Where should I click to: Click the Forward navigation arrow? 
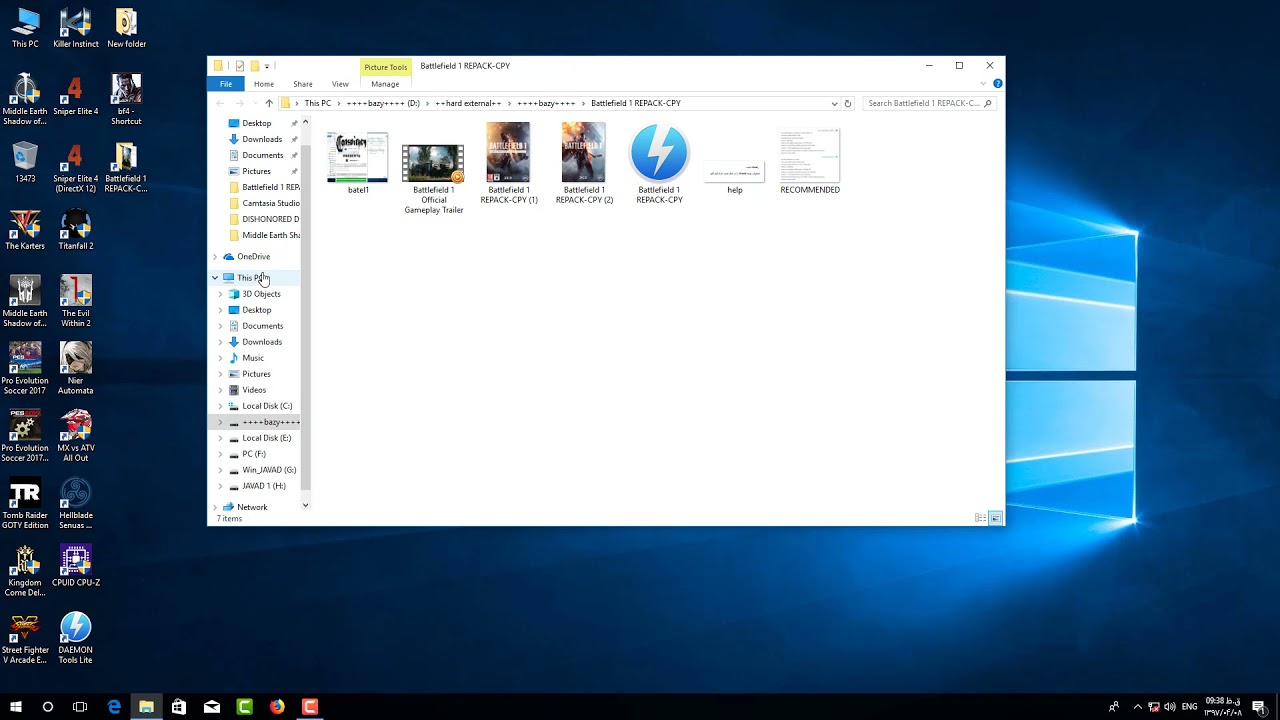tap(239, 103)
